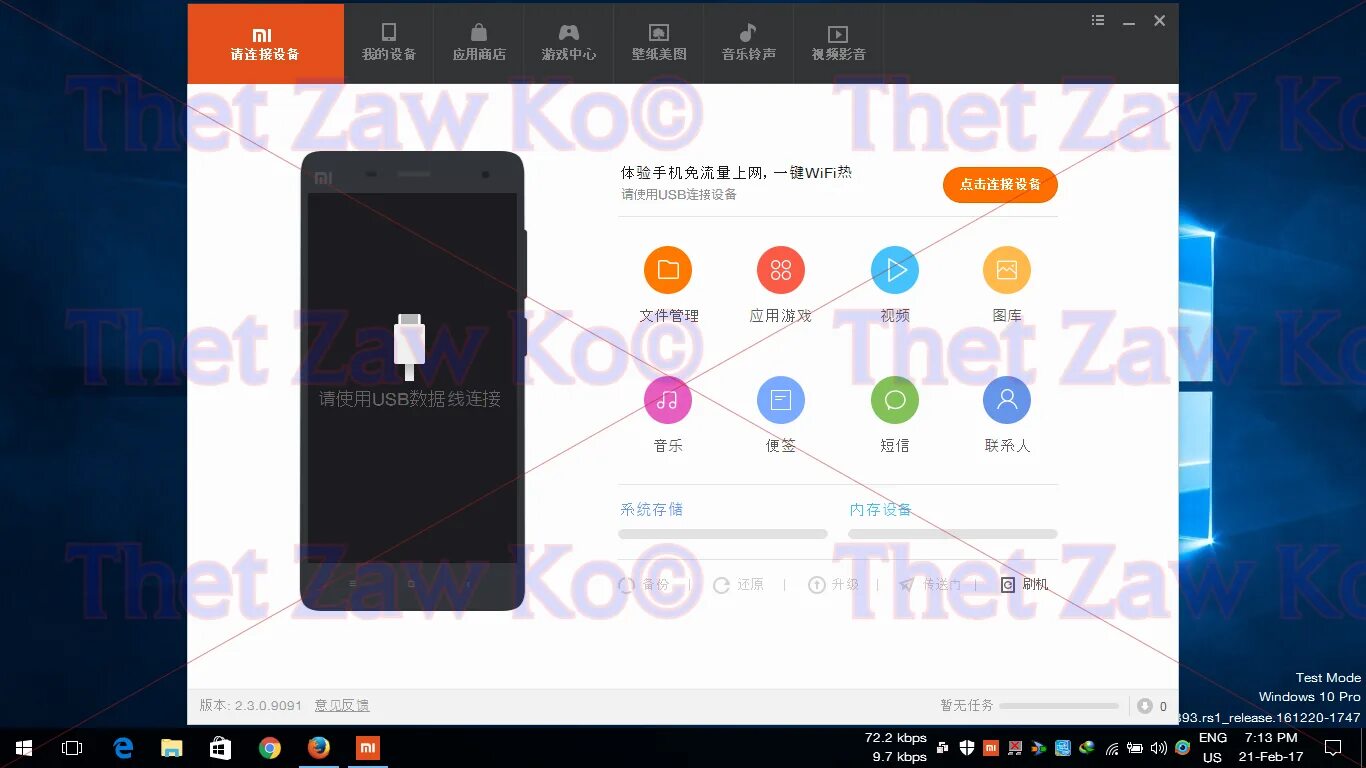This screenshot has width=1366, height=768.
Task: Open the 意见反馈 feedback link
Action: tap(342, 705)
